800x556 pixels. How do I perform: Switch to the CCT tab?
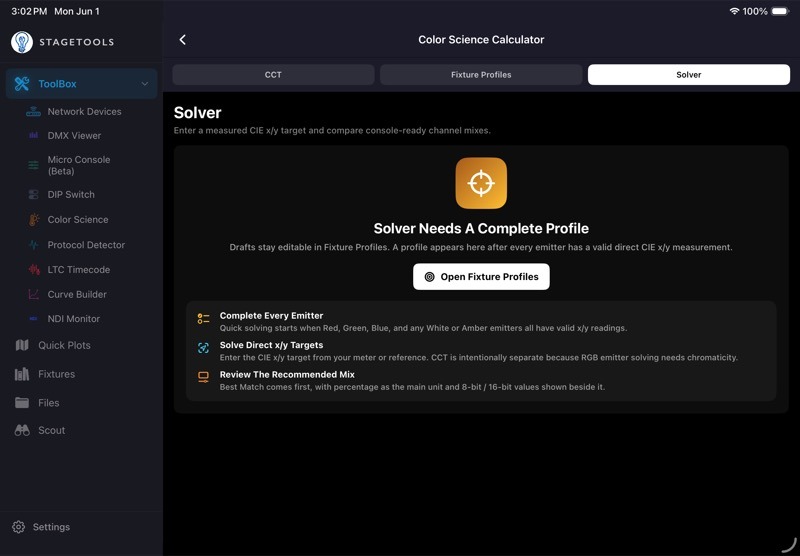pyautogui.click(x=273, y=74)
